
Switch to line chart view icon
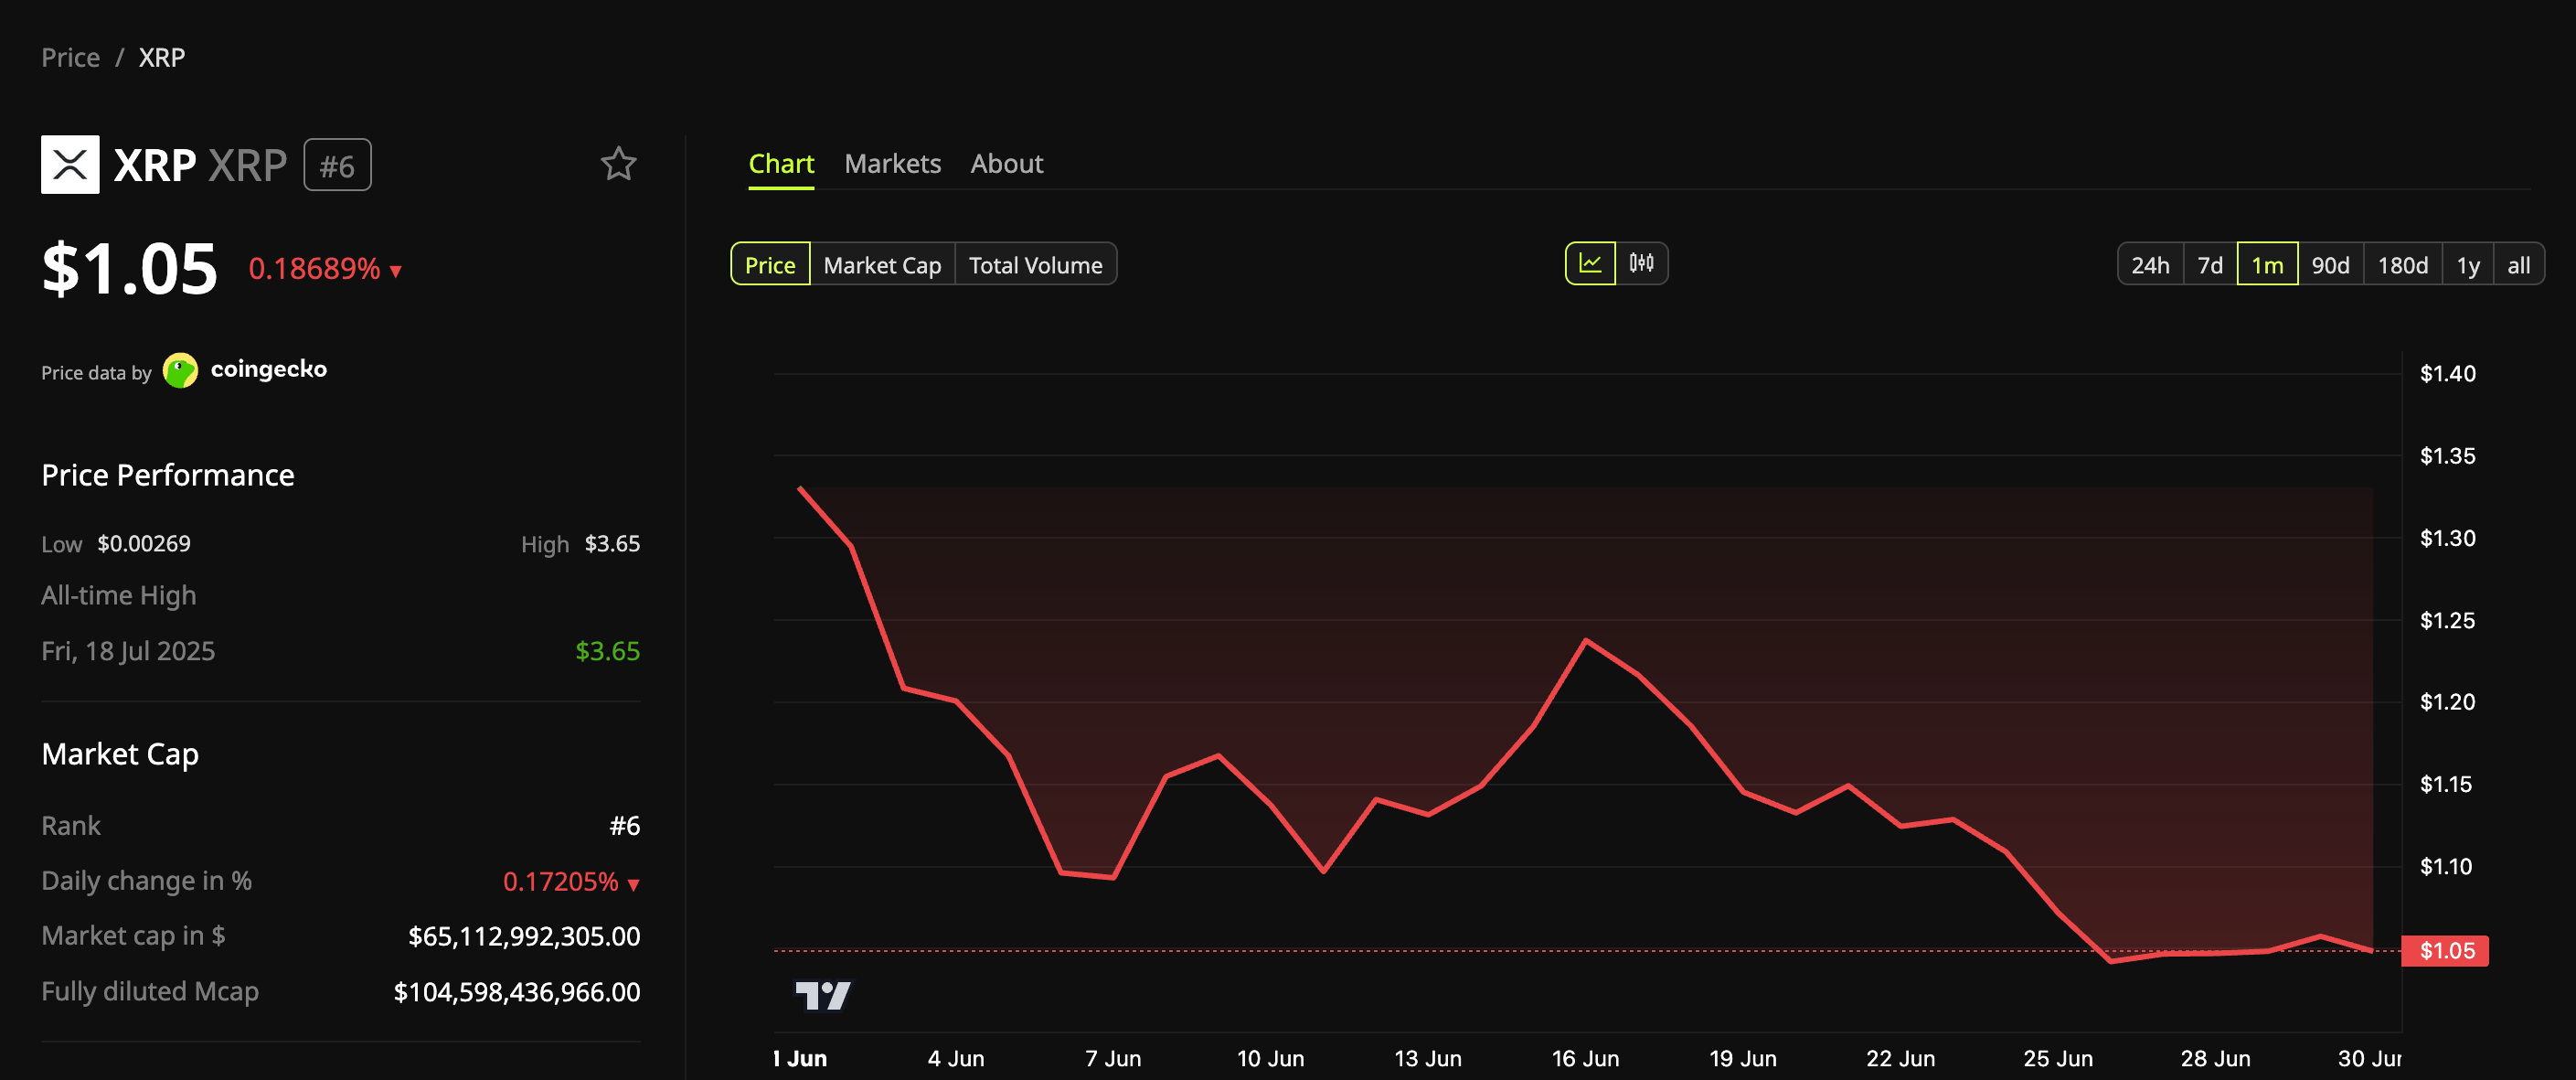1590,264
